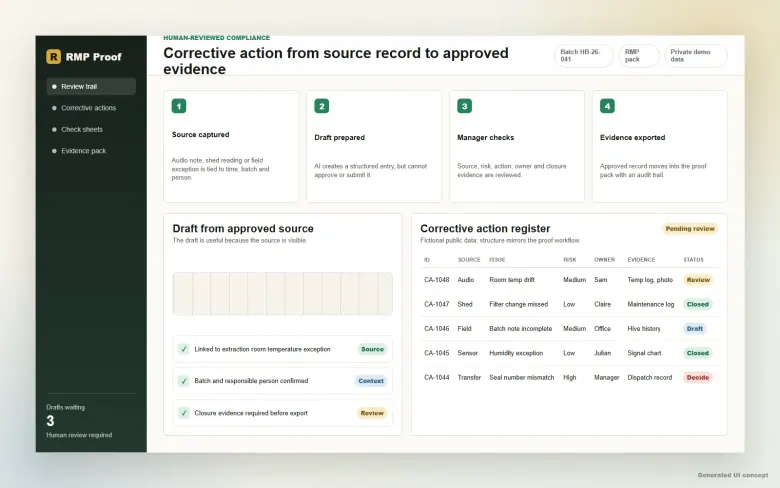Click the Humidity exception issue

[x=516, y=353]
